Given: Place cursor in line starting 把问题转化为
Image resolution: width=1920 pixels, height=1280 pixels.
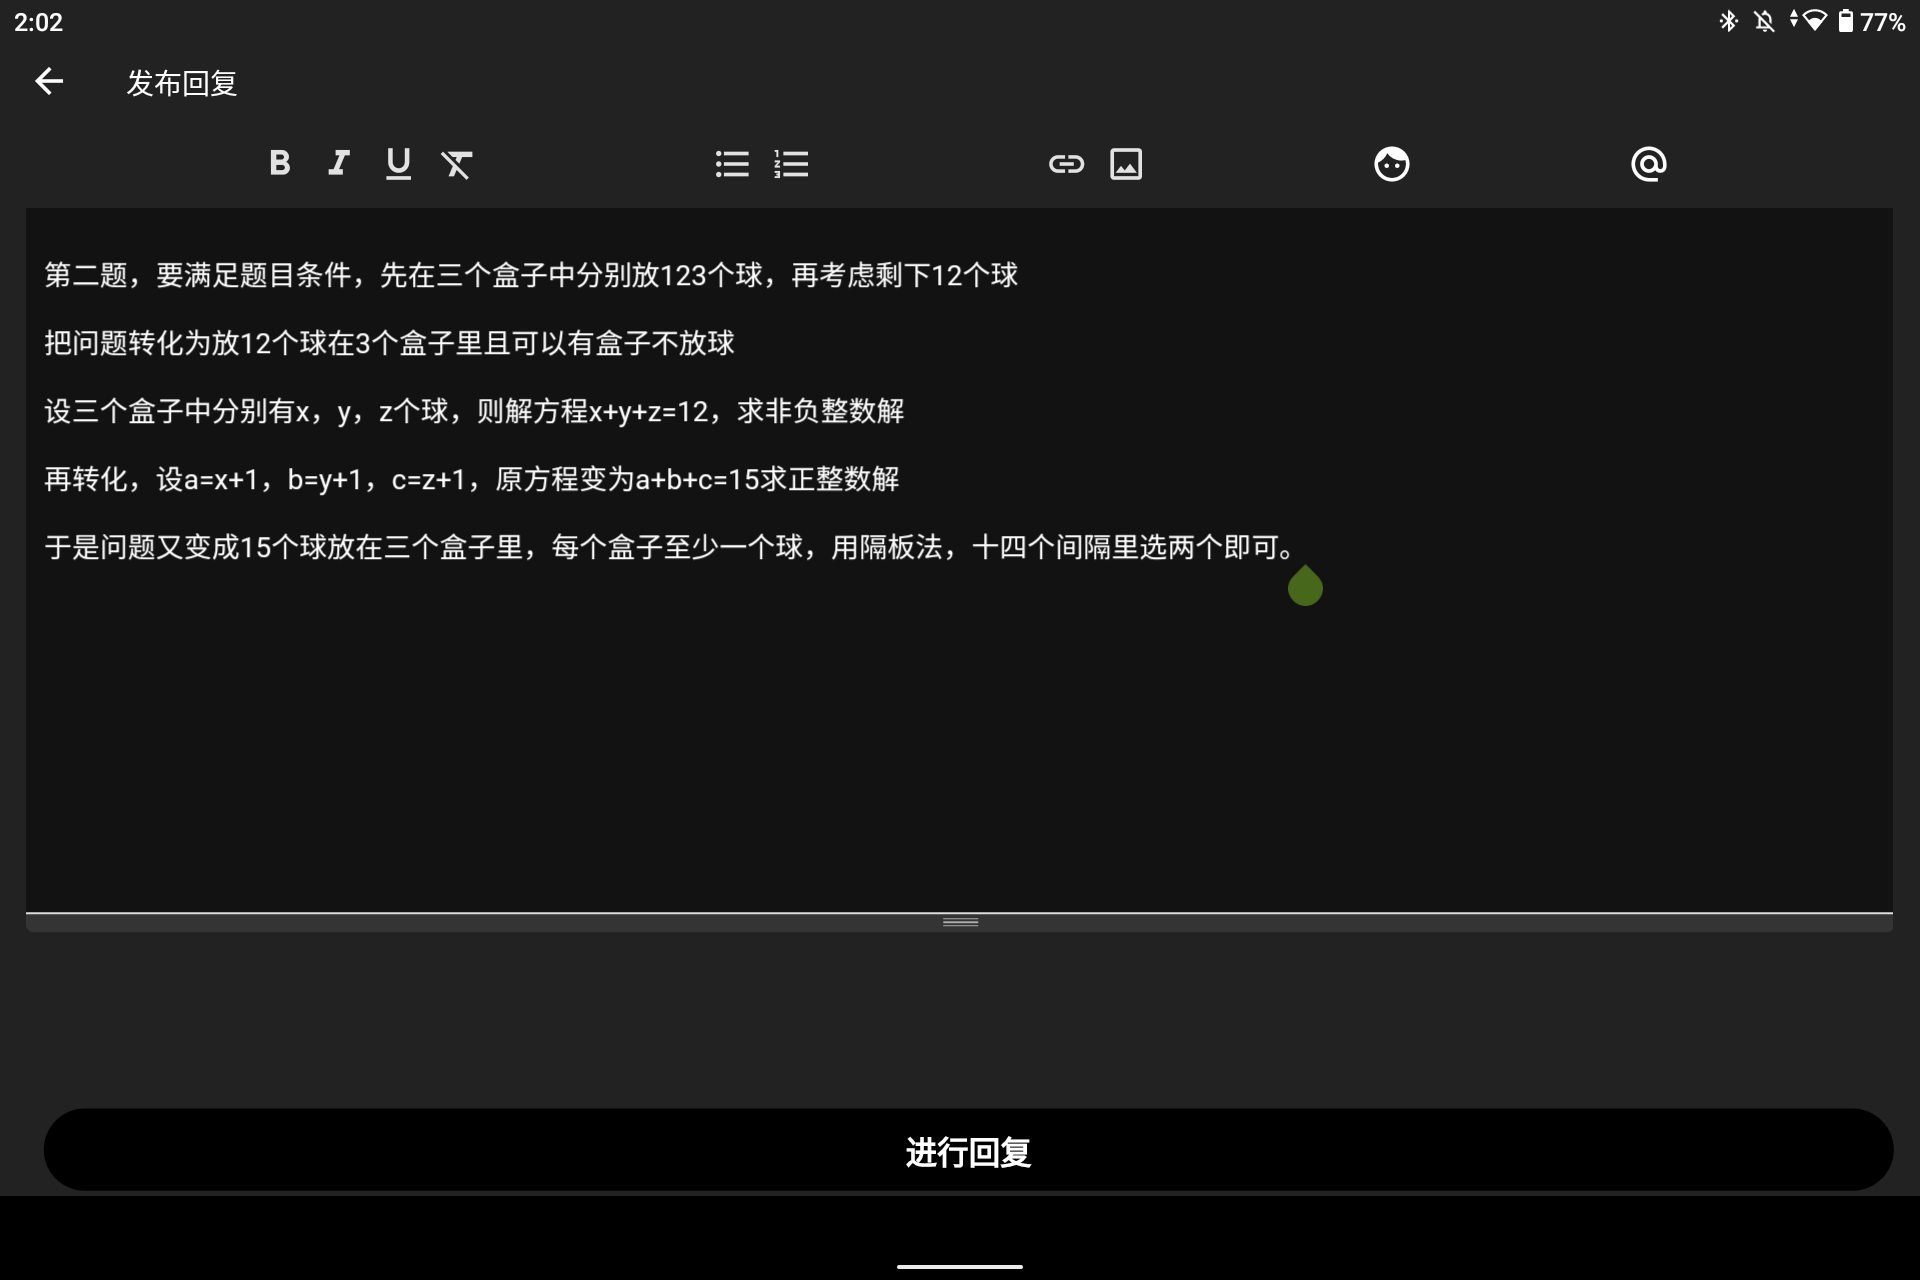Looking at the screenshot, I should (x=389, y=343).
